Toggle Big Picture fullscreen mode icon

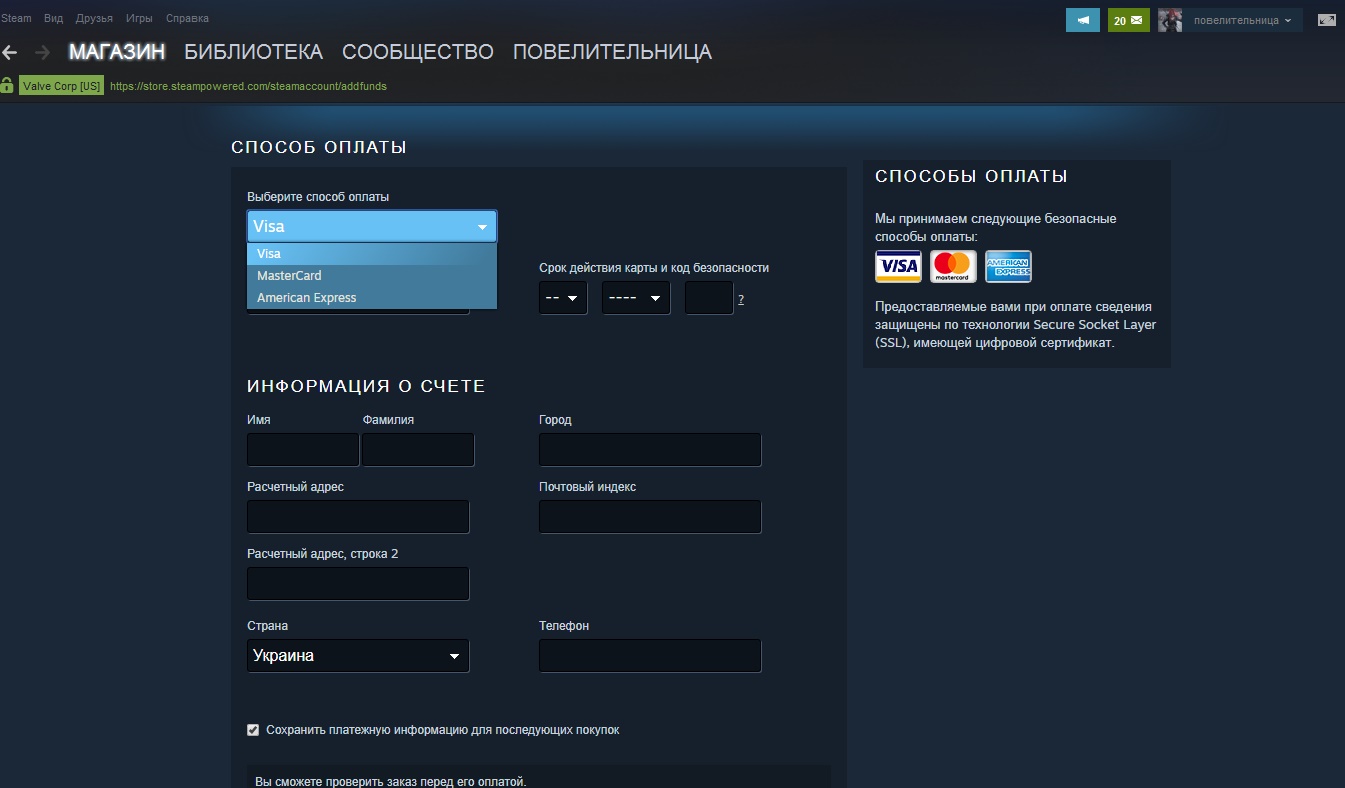coord(1326,20)
